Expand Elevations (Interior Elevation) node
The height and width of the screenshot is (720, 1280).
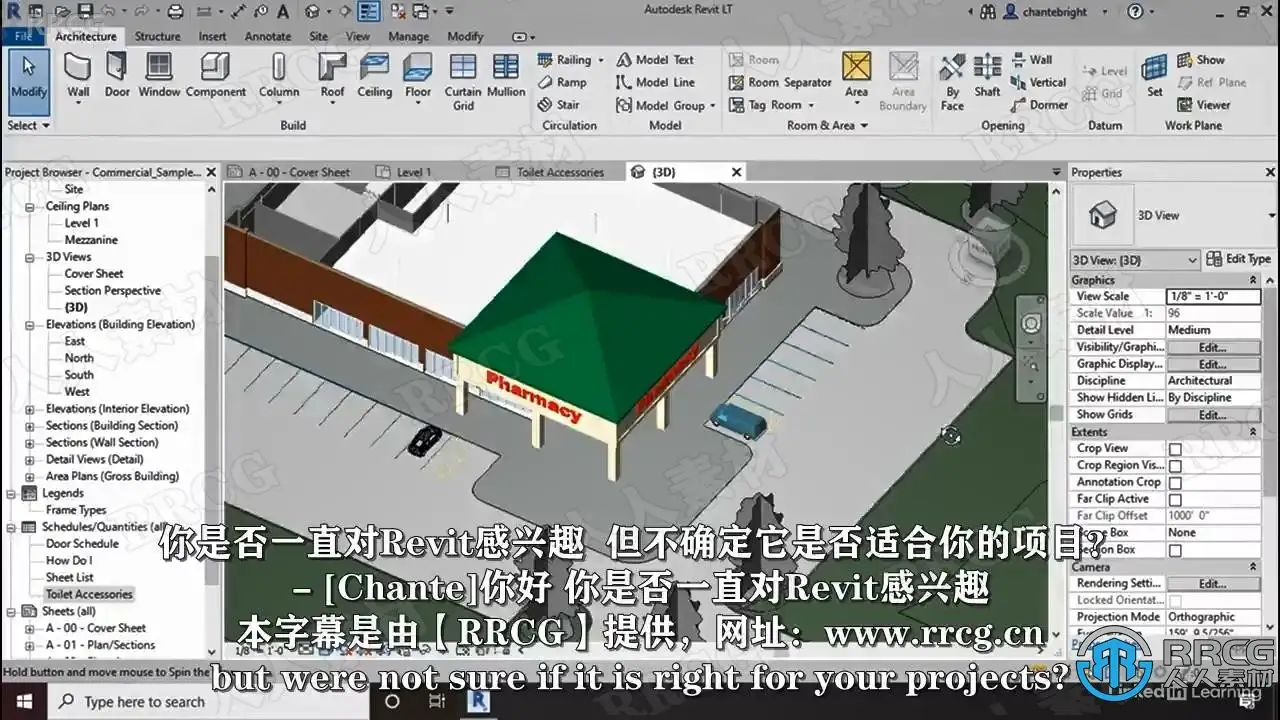click(31, 409)
